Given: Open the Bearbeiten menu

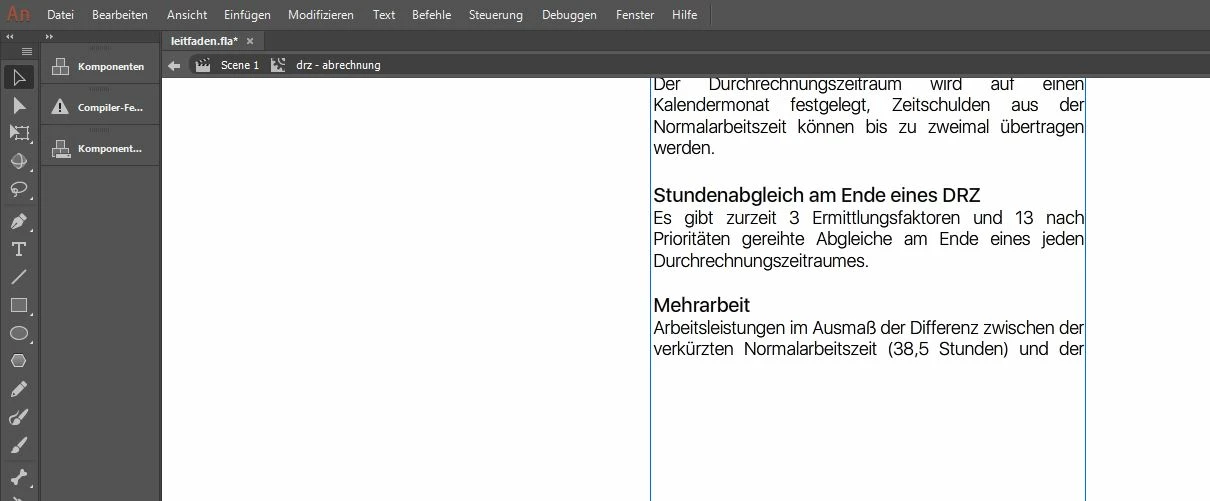Looking at the screenshot, I should point(120,15).
